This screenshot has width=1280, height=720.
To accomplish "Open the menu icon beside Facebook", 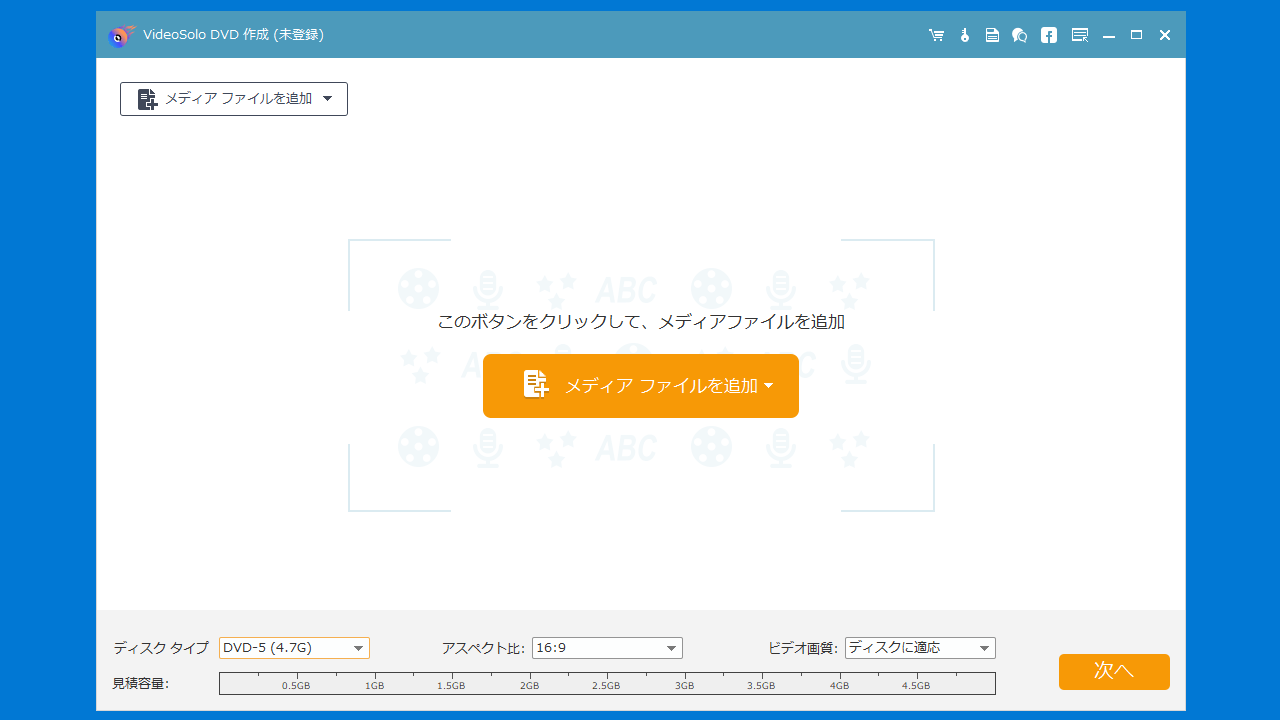I will pyautogui.click(x=1080, y=35).
